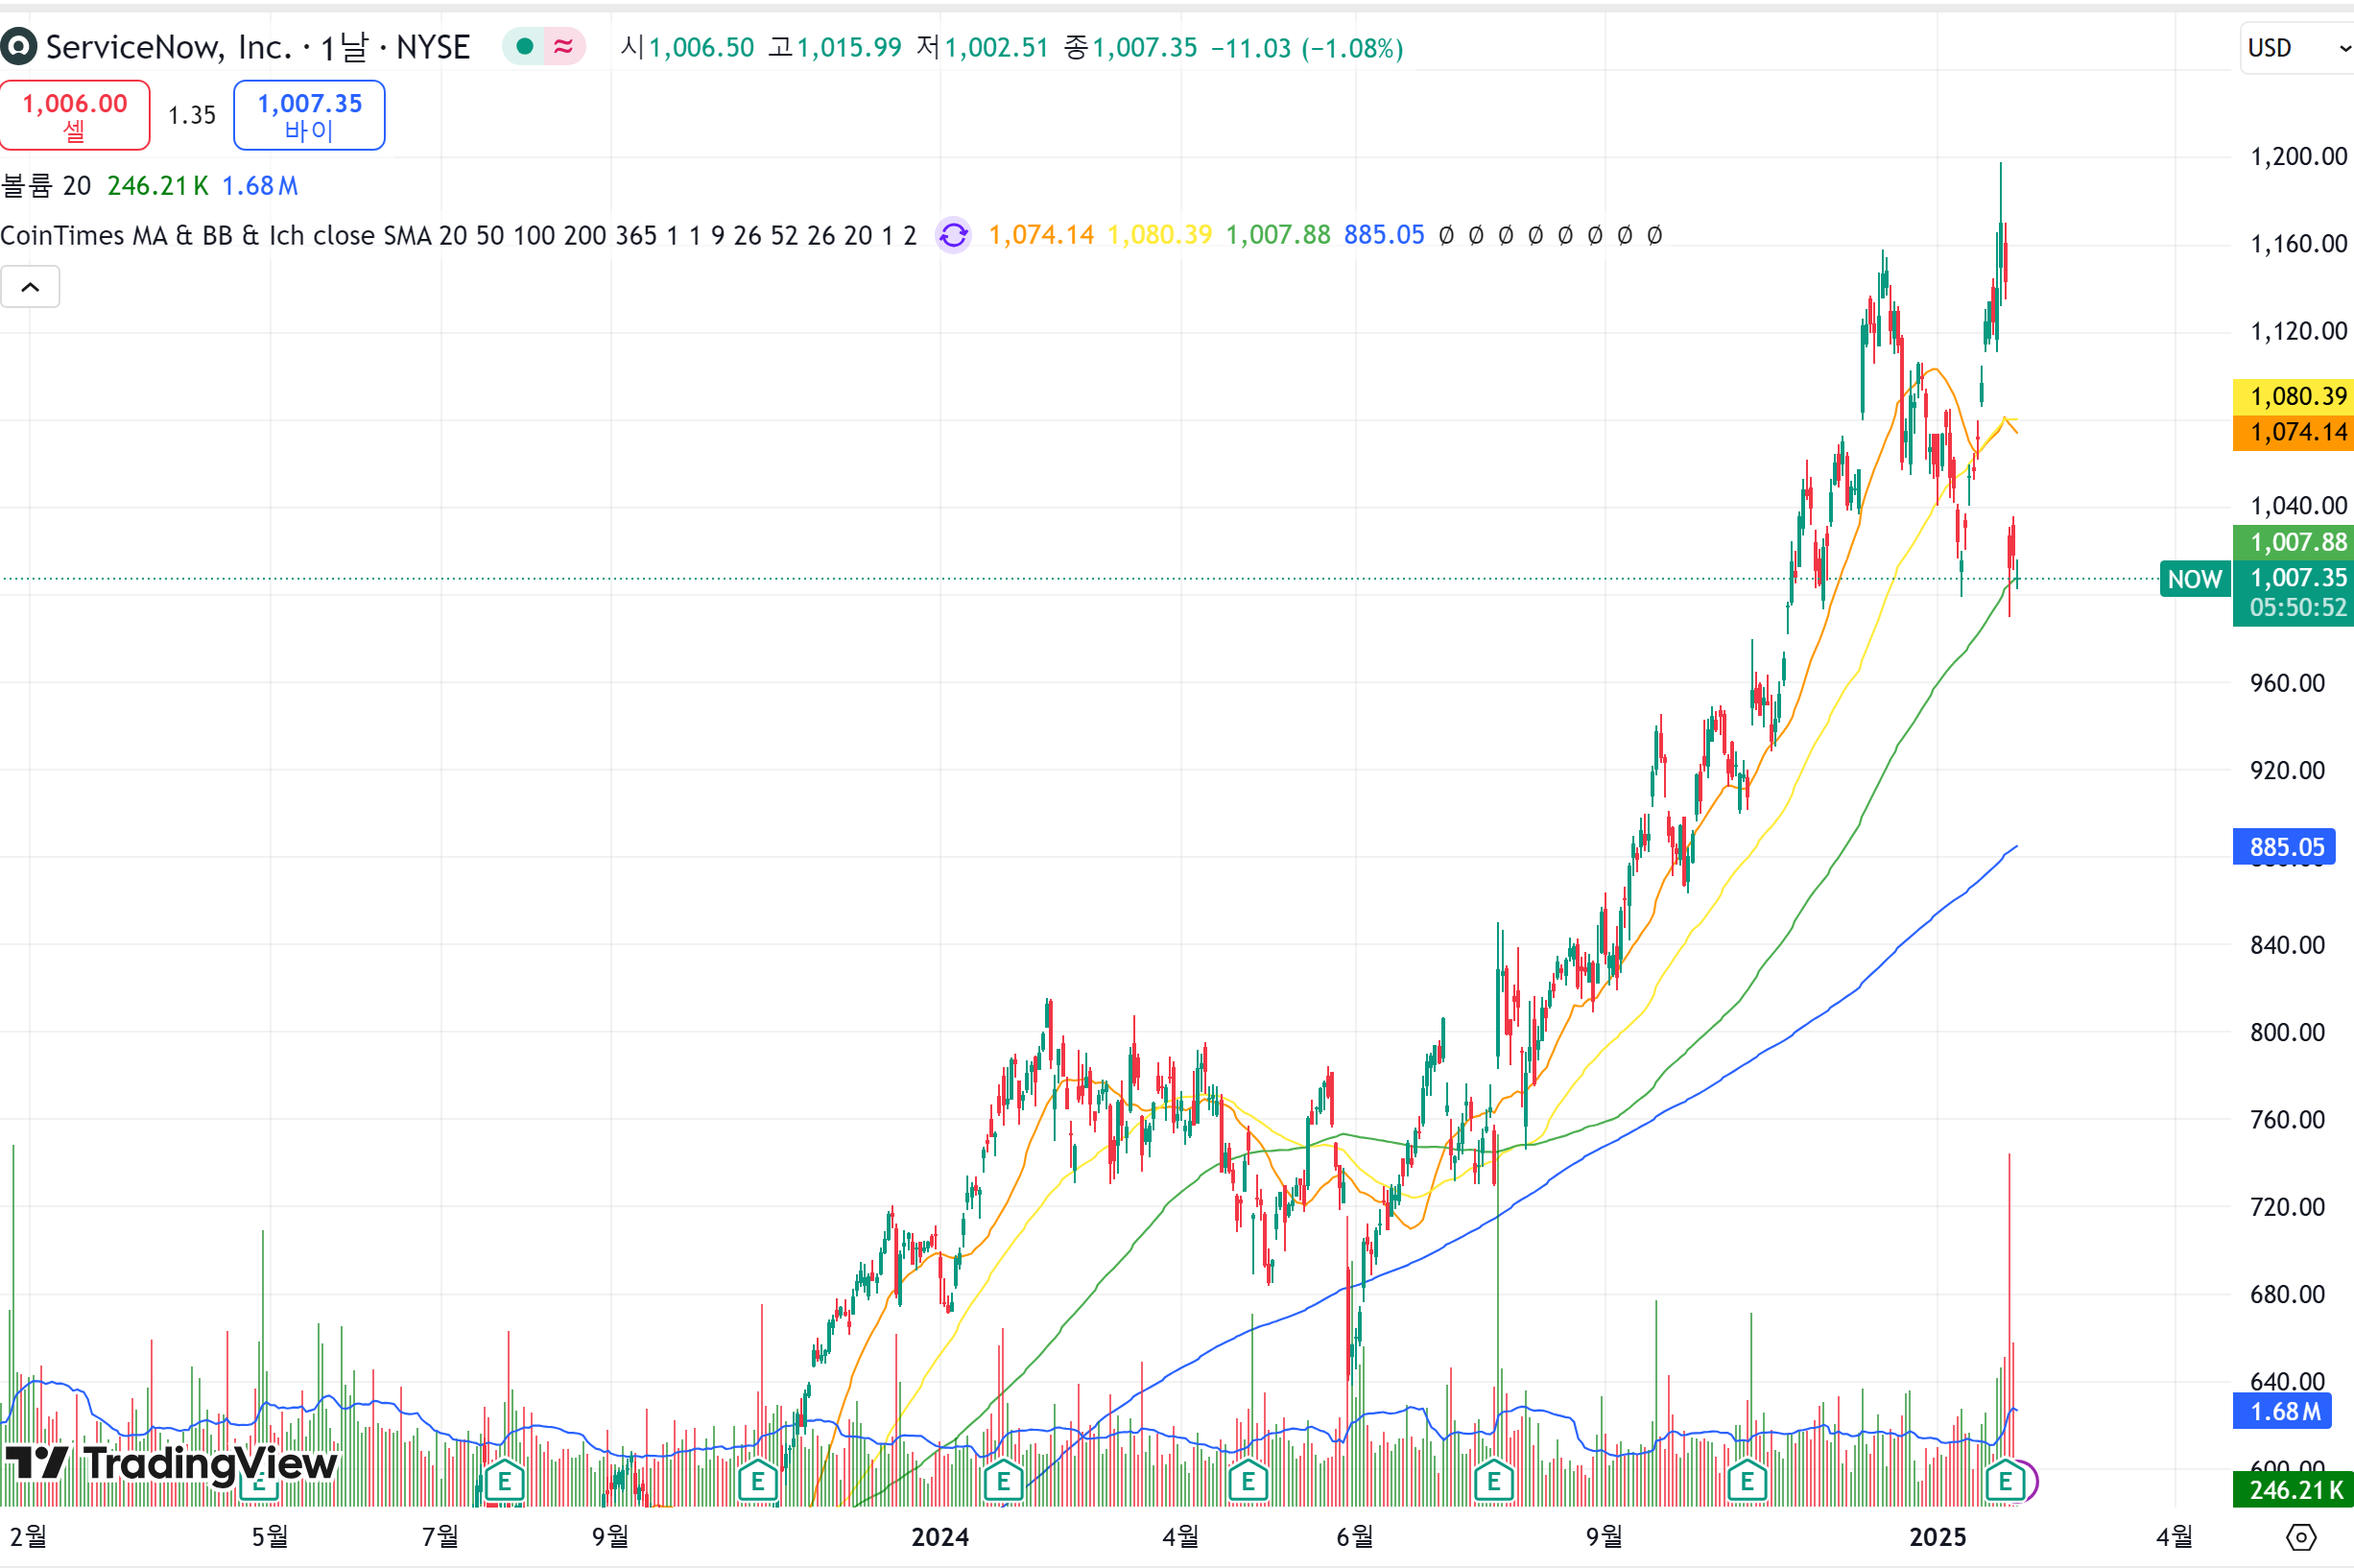This screenshot has width=2354, height=1568.
Task: Click the green NOW symbol price tag
Action: (x=2194, y=579)
